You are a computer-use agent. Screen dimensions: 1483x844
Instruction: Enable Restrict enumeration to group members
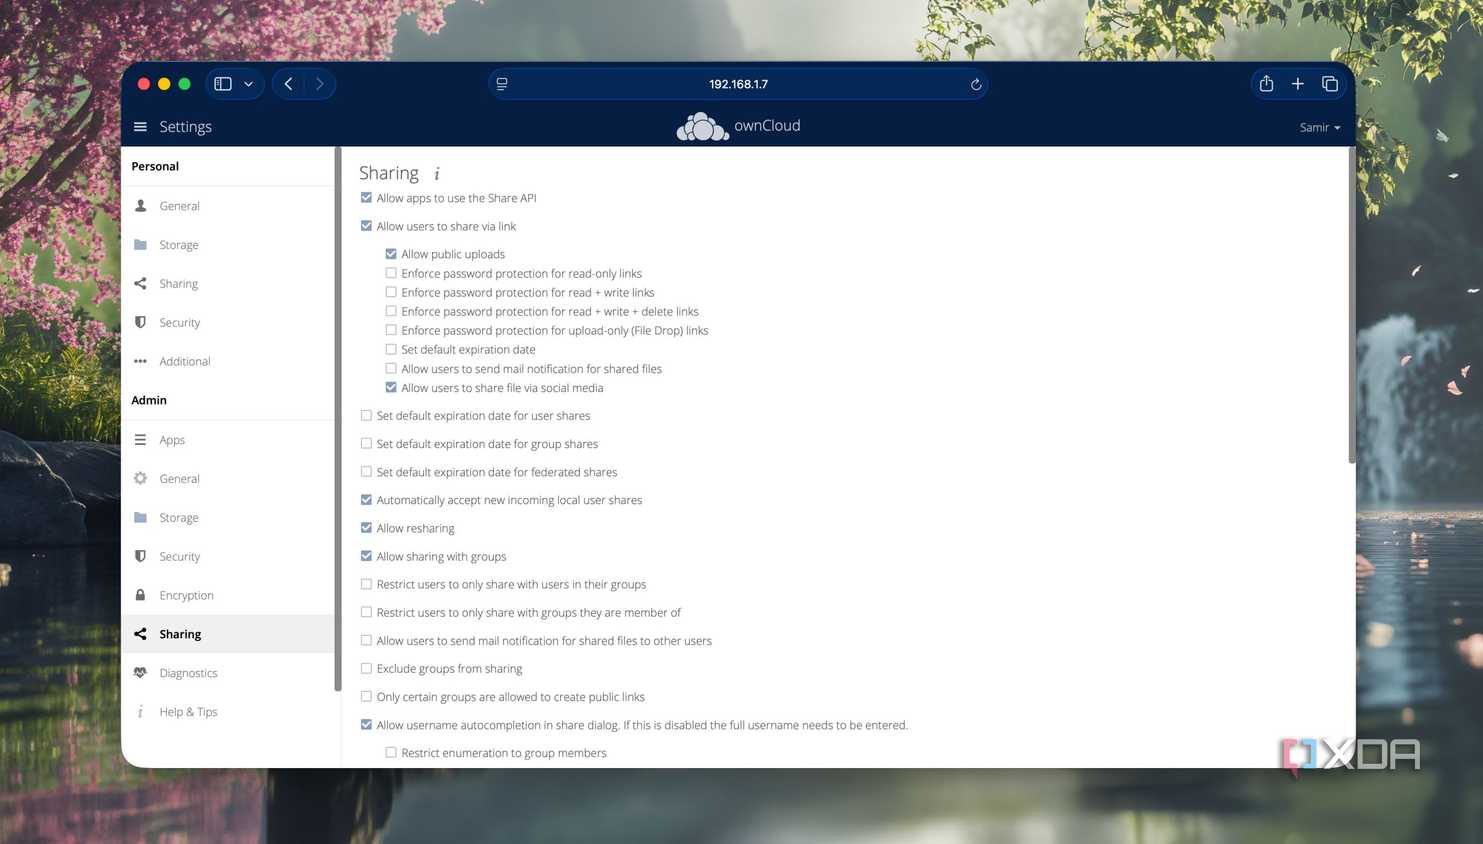pyautogui.click(x=391, y=753)
